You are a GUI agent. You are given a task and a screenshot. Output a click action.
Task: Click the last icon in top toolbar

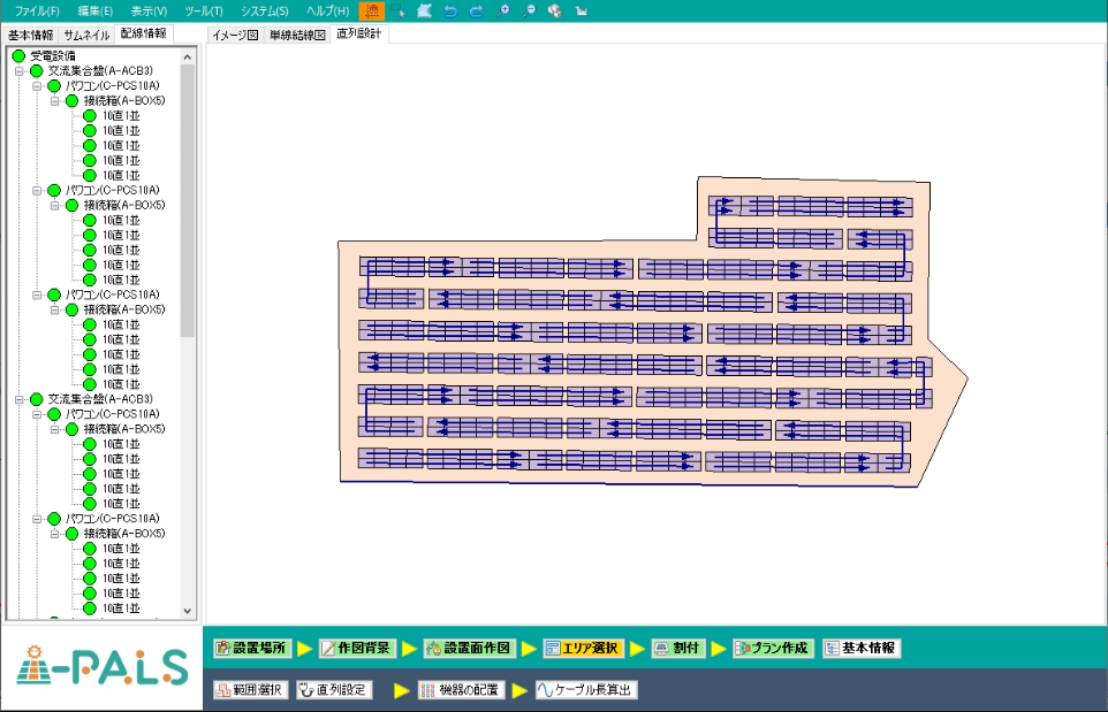coord(581,11)
